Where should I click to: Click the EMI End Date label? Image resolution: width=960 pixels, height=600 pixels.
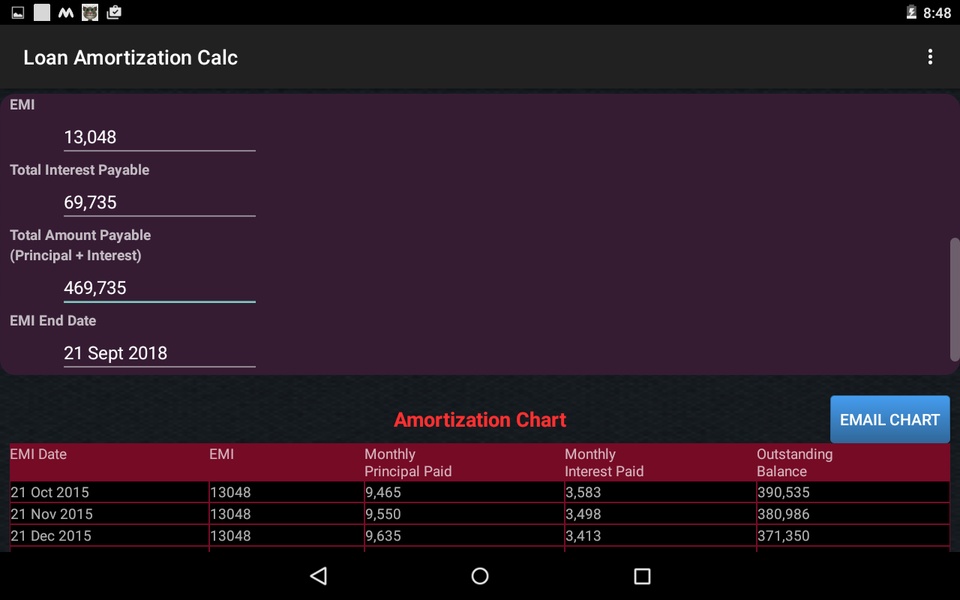pyautogui.click(x=53, y=321)
